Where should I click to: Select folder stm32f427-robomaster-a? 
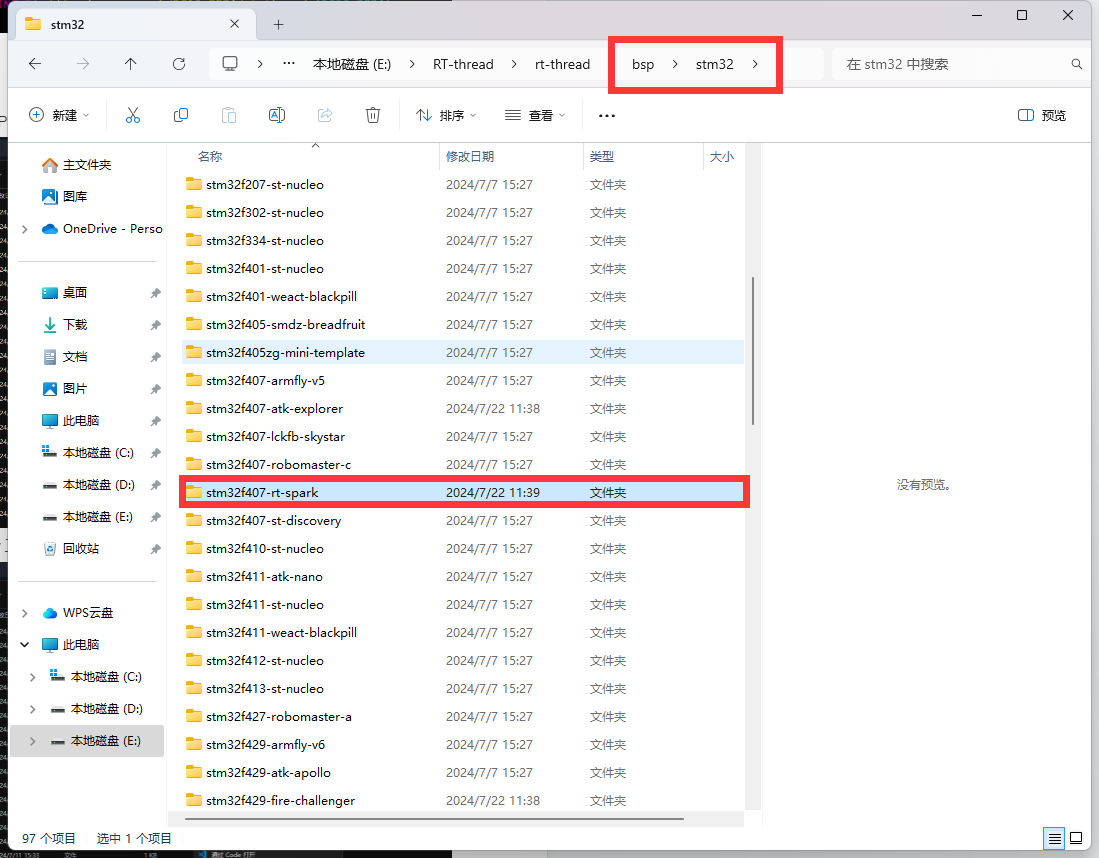(x=463, y=716)
